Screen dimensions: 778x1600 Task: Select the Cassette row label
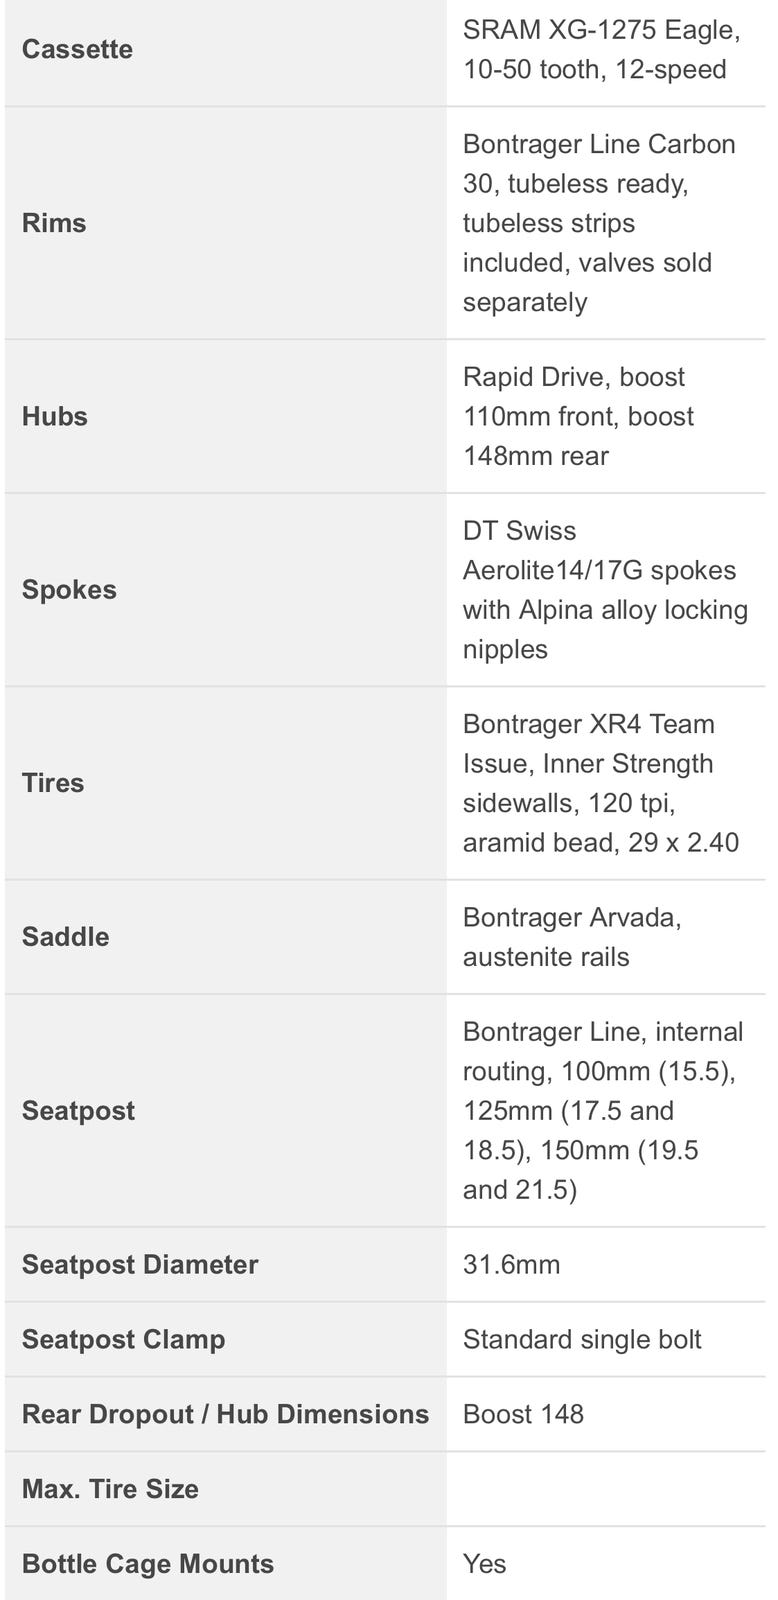[77, 50]
